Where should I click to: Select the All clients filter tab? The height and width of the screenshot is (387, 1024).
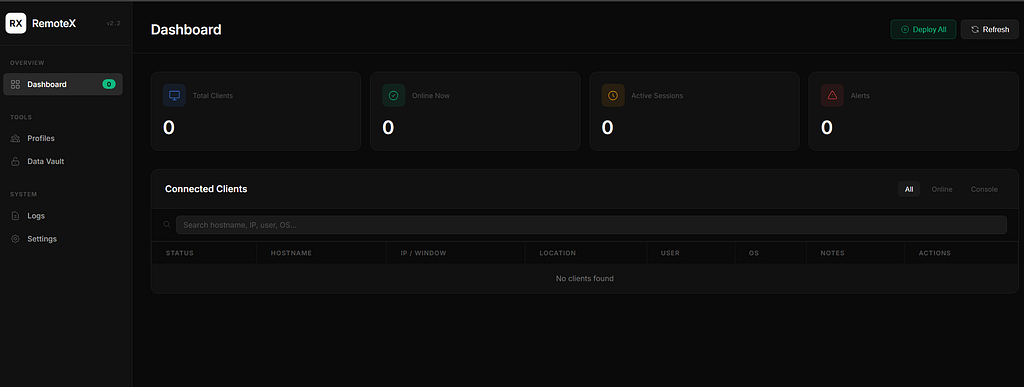pyautogui.click(x=909, y=189)
